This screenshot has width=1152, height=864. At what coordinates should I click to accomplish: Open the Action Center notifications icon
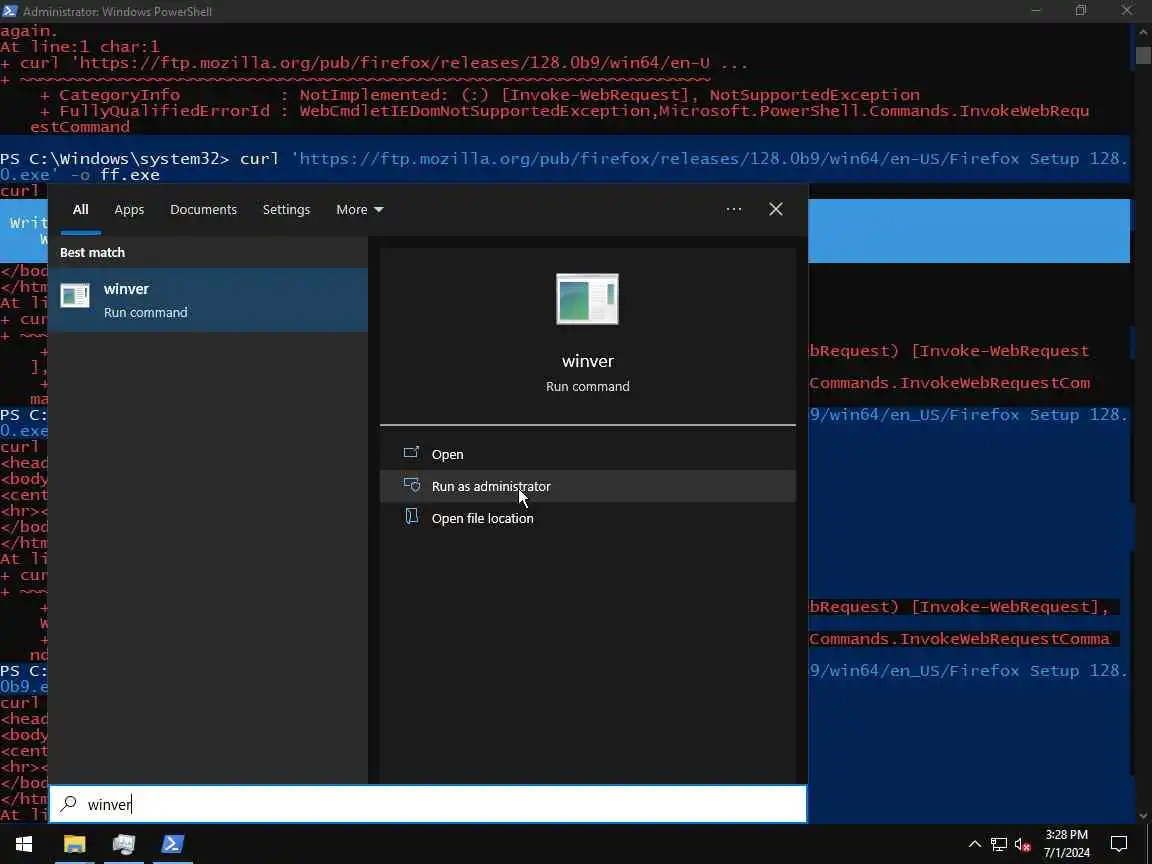(1119, 843)
